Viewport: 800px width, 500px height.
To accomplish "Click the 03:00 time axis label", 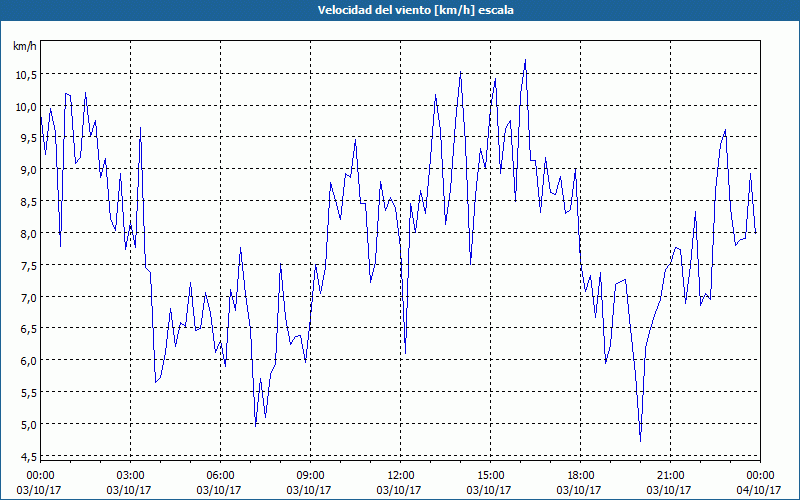I will point(131,476).
